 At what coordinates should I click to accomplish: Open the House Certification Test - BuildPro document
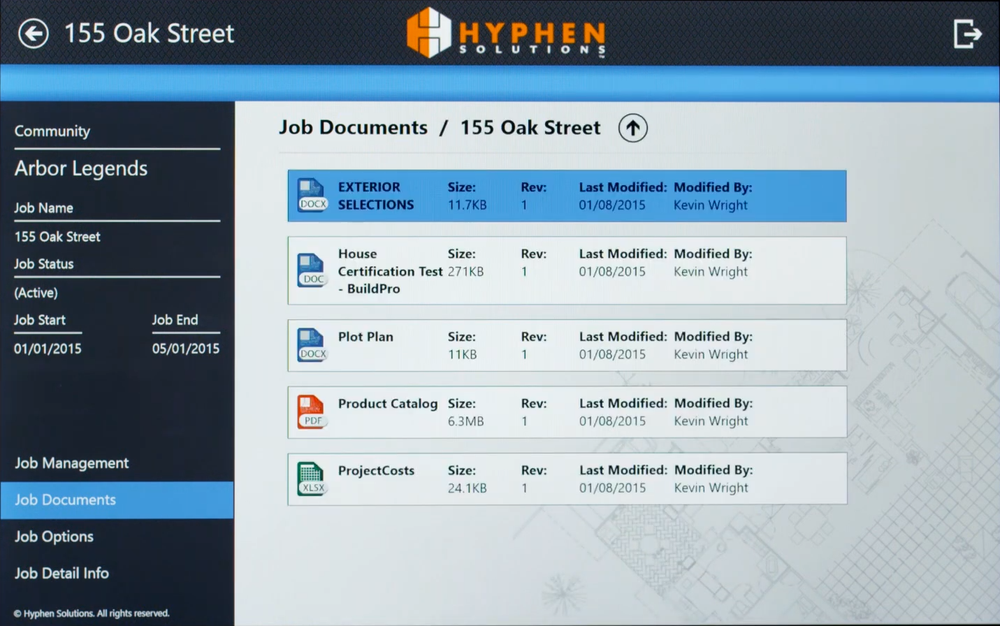[x=567, y=270]
